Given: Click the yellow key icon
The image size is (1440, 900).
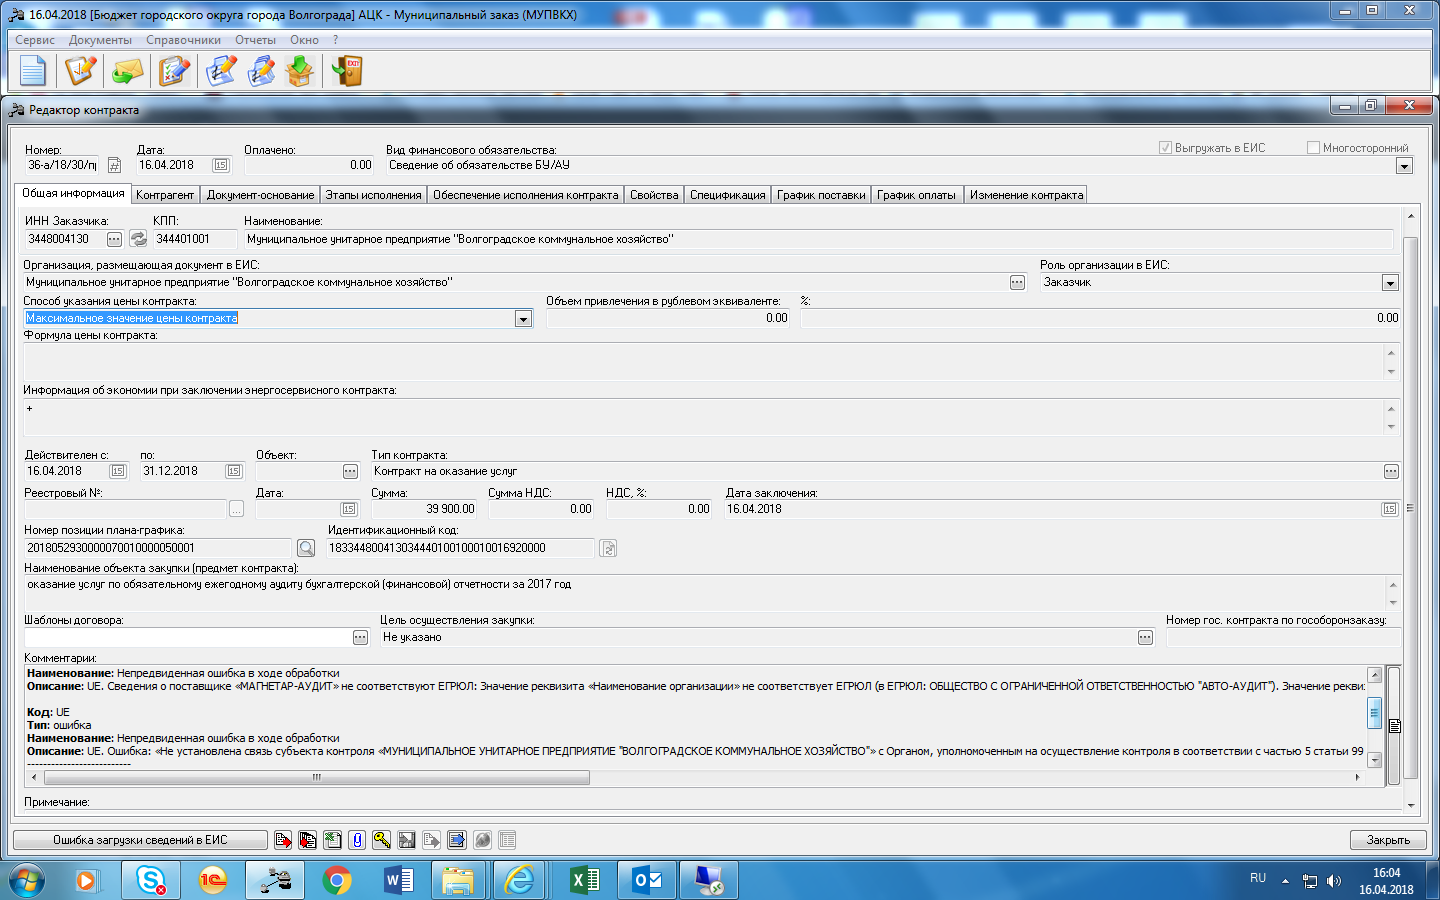Looking at the screenshot, I should [382, 840].
